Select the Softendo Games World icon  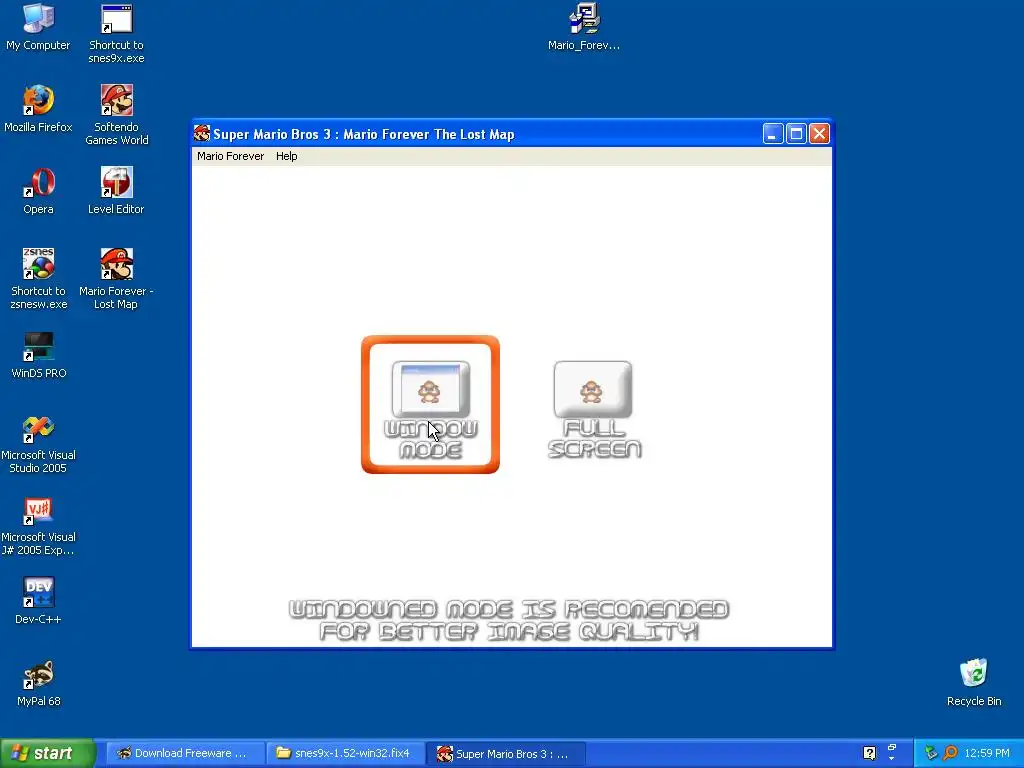(x=116, y=116)
